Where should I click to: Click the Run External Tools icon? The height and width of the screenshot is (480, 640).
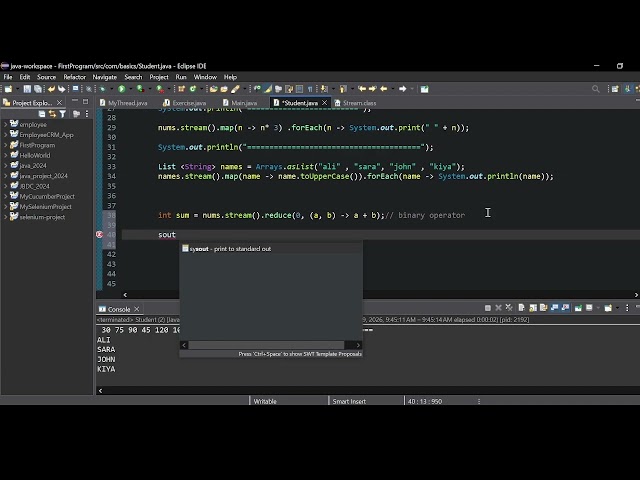(x=160, y=89)
